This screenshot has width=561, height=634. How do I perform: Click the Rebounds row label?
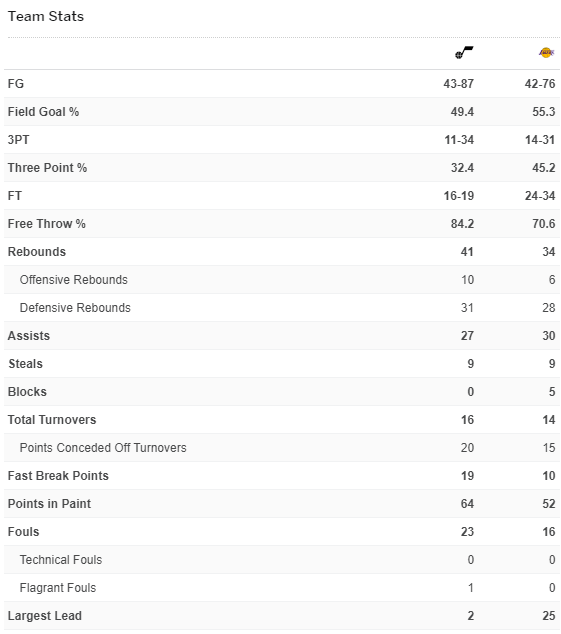(37, 251)
